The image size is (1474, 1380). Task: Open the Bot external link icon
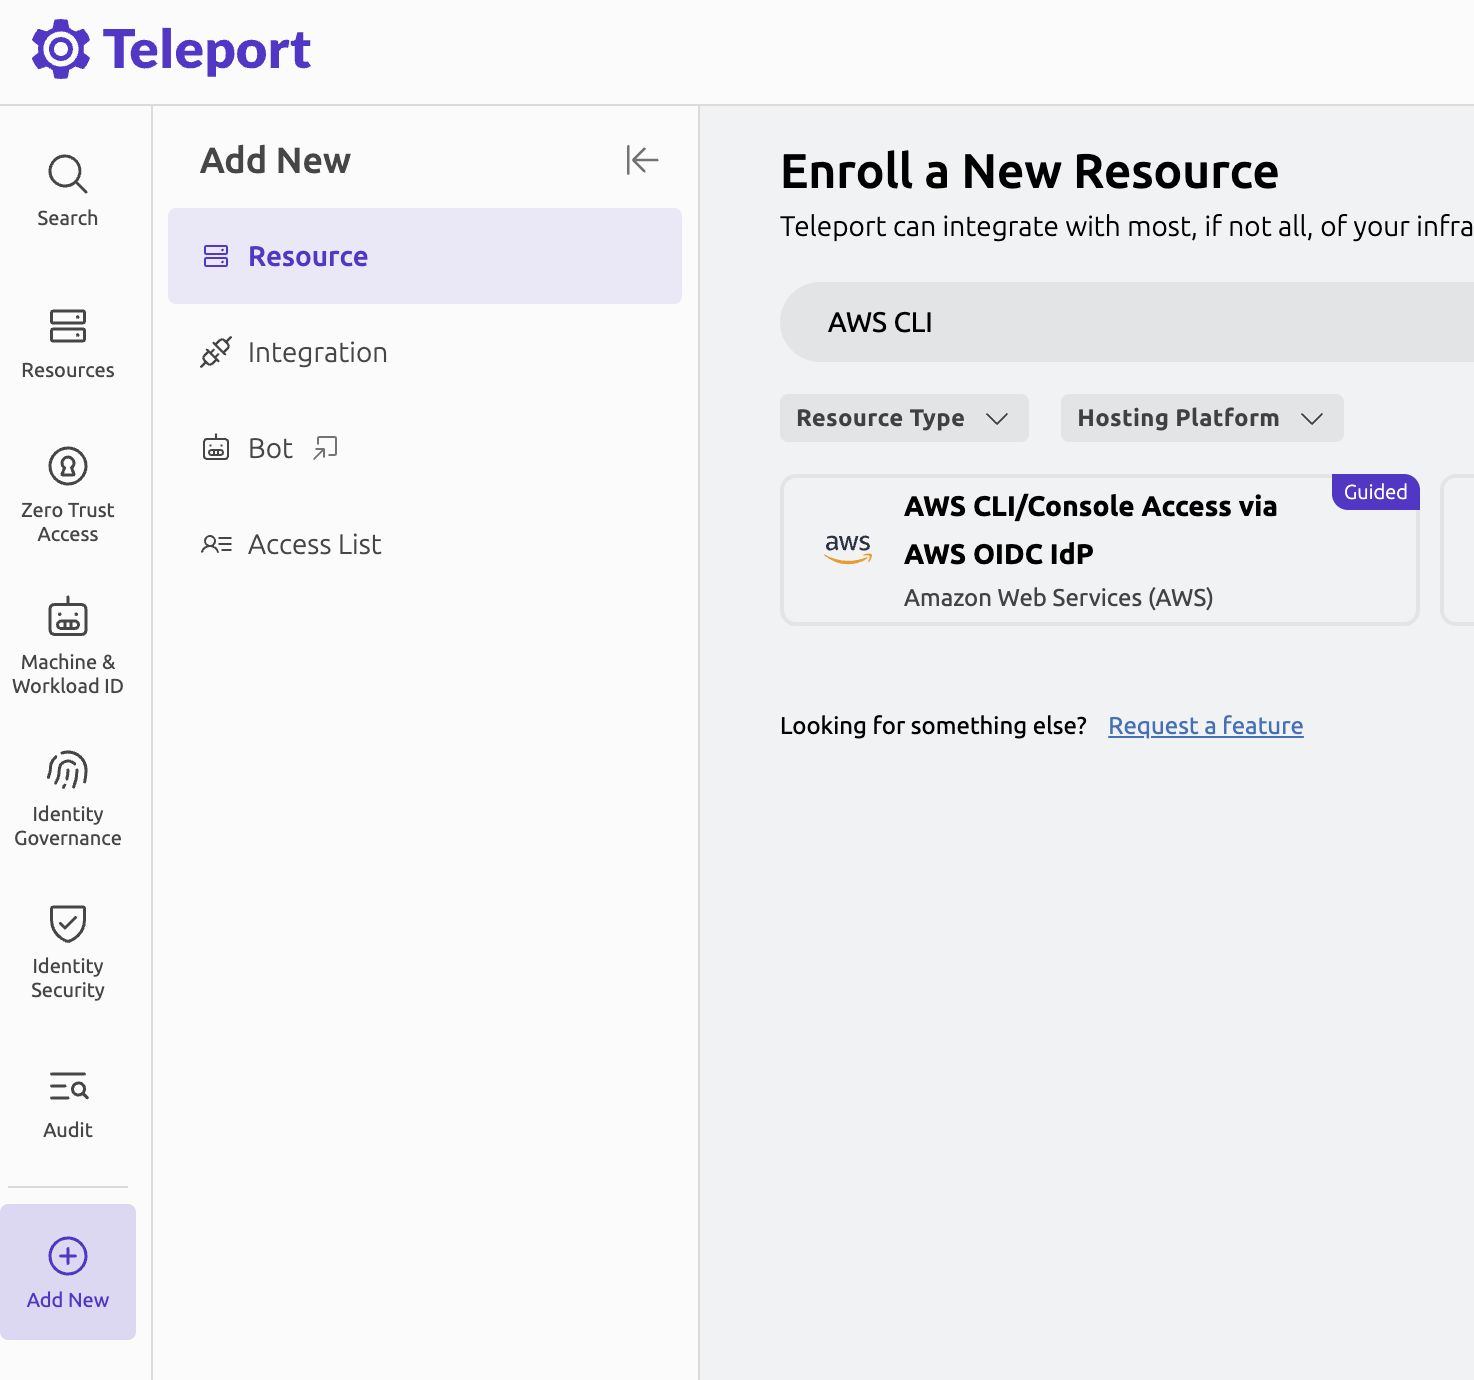point(324,447)
